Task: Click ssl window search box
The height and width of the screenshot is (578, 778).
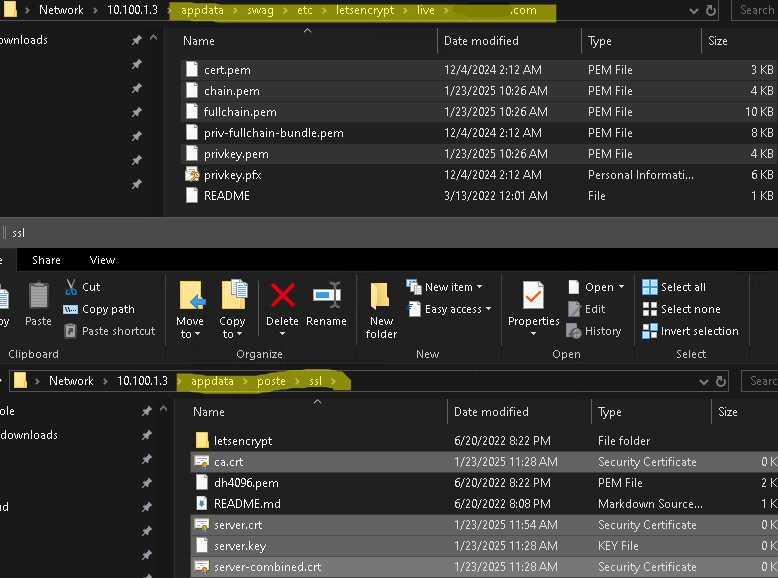Action: (760, 381)
